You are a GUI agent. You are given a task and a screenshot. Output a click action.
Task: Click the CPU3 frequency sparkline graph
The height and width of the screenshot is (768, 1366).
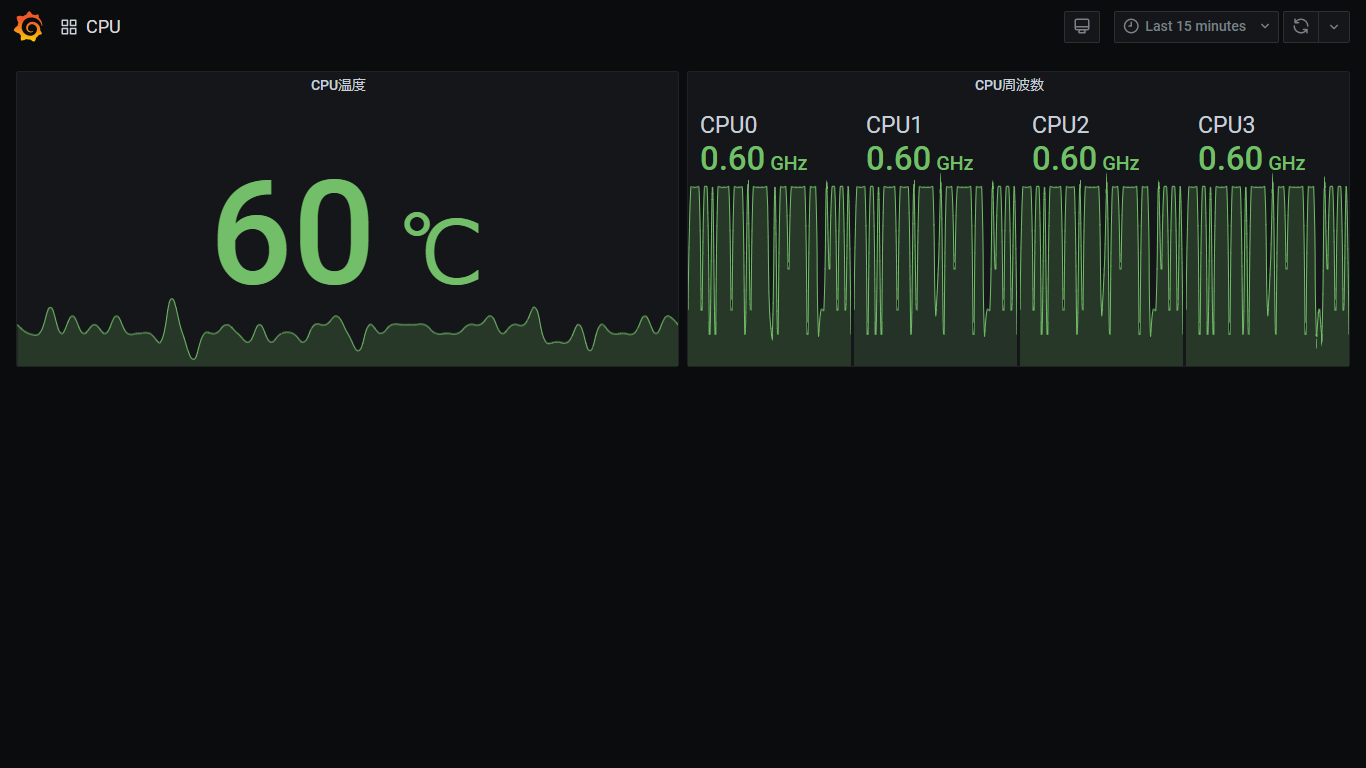click(x=1267, y=270)
